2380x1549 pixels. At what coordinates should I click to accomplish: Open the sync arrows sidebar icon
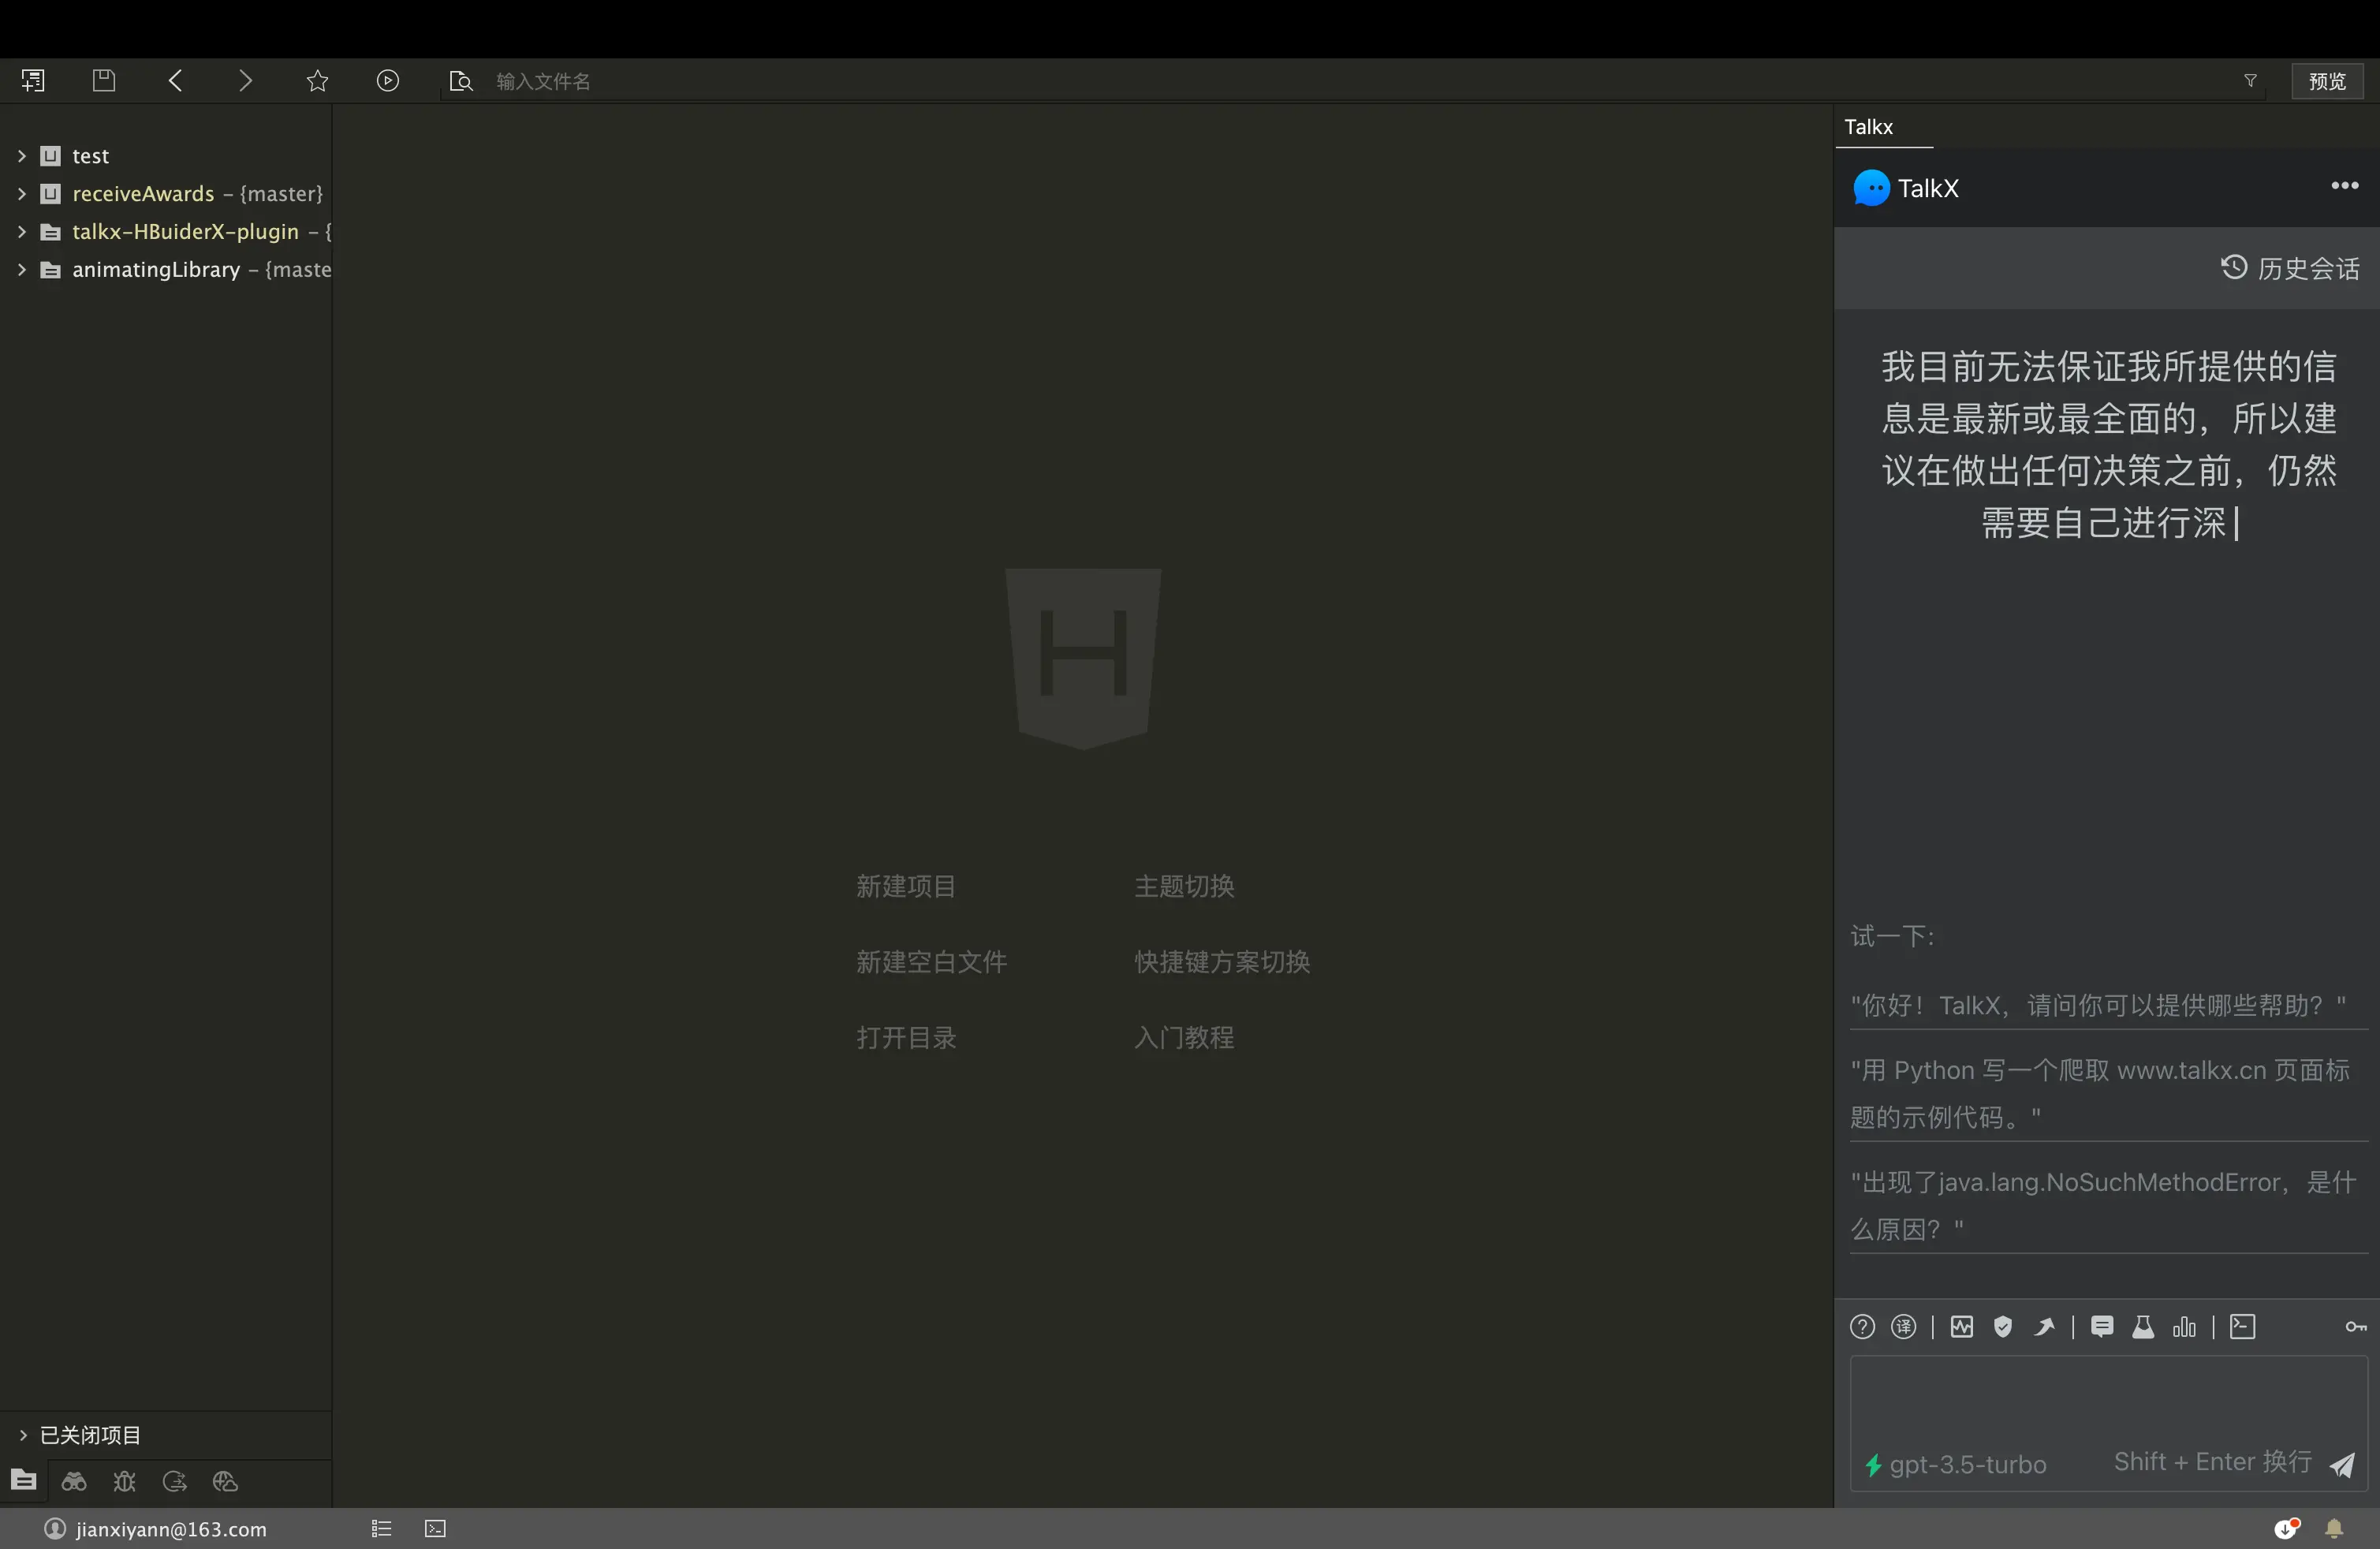tap(175, 1481)
